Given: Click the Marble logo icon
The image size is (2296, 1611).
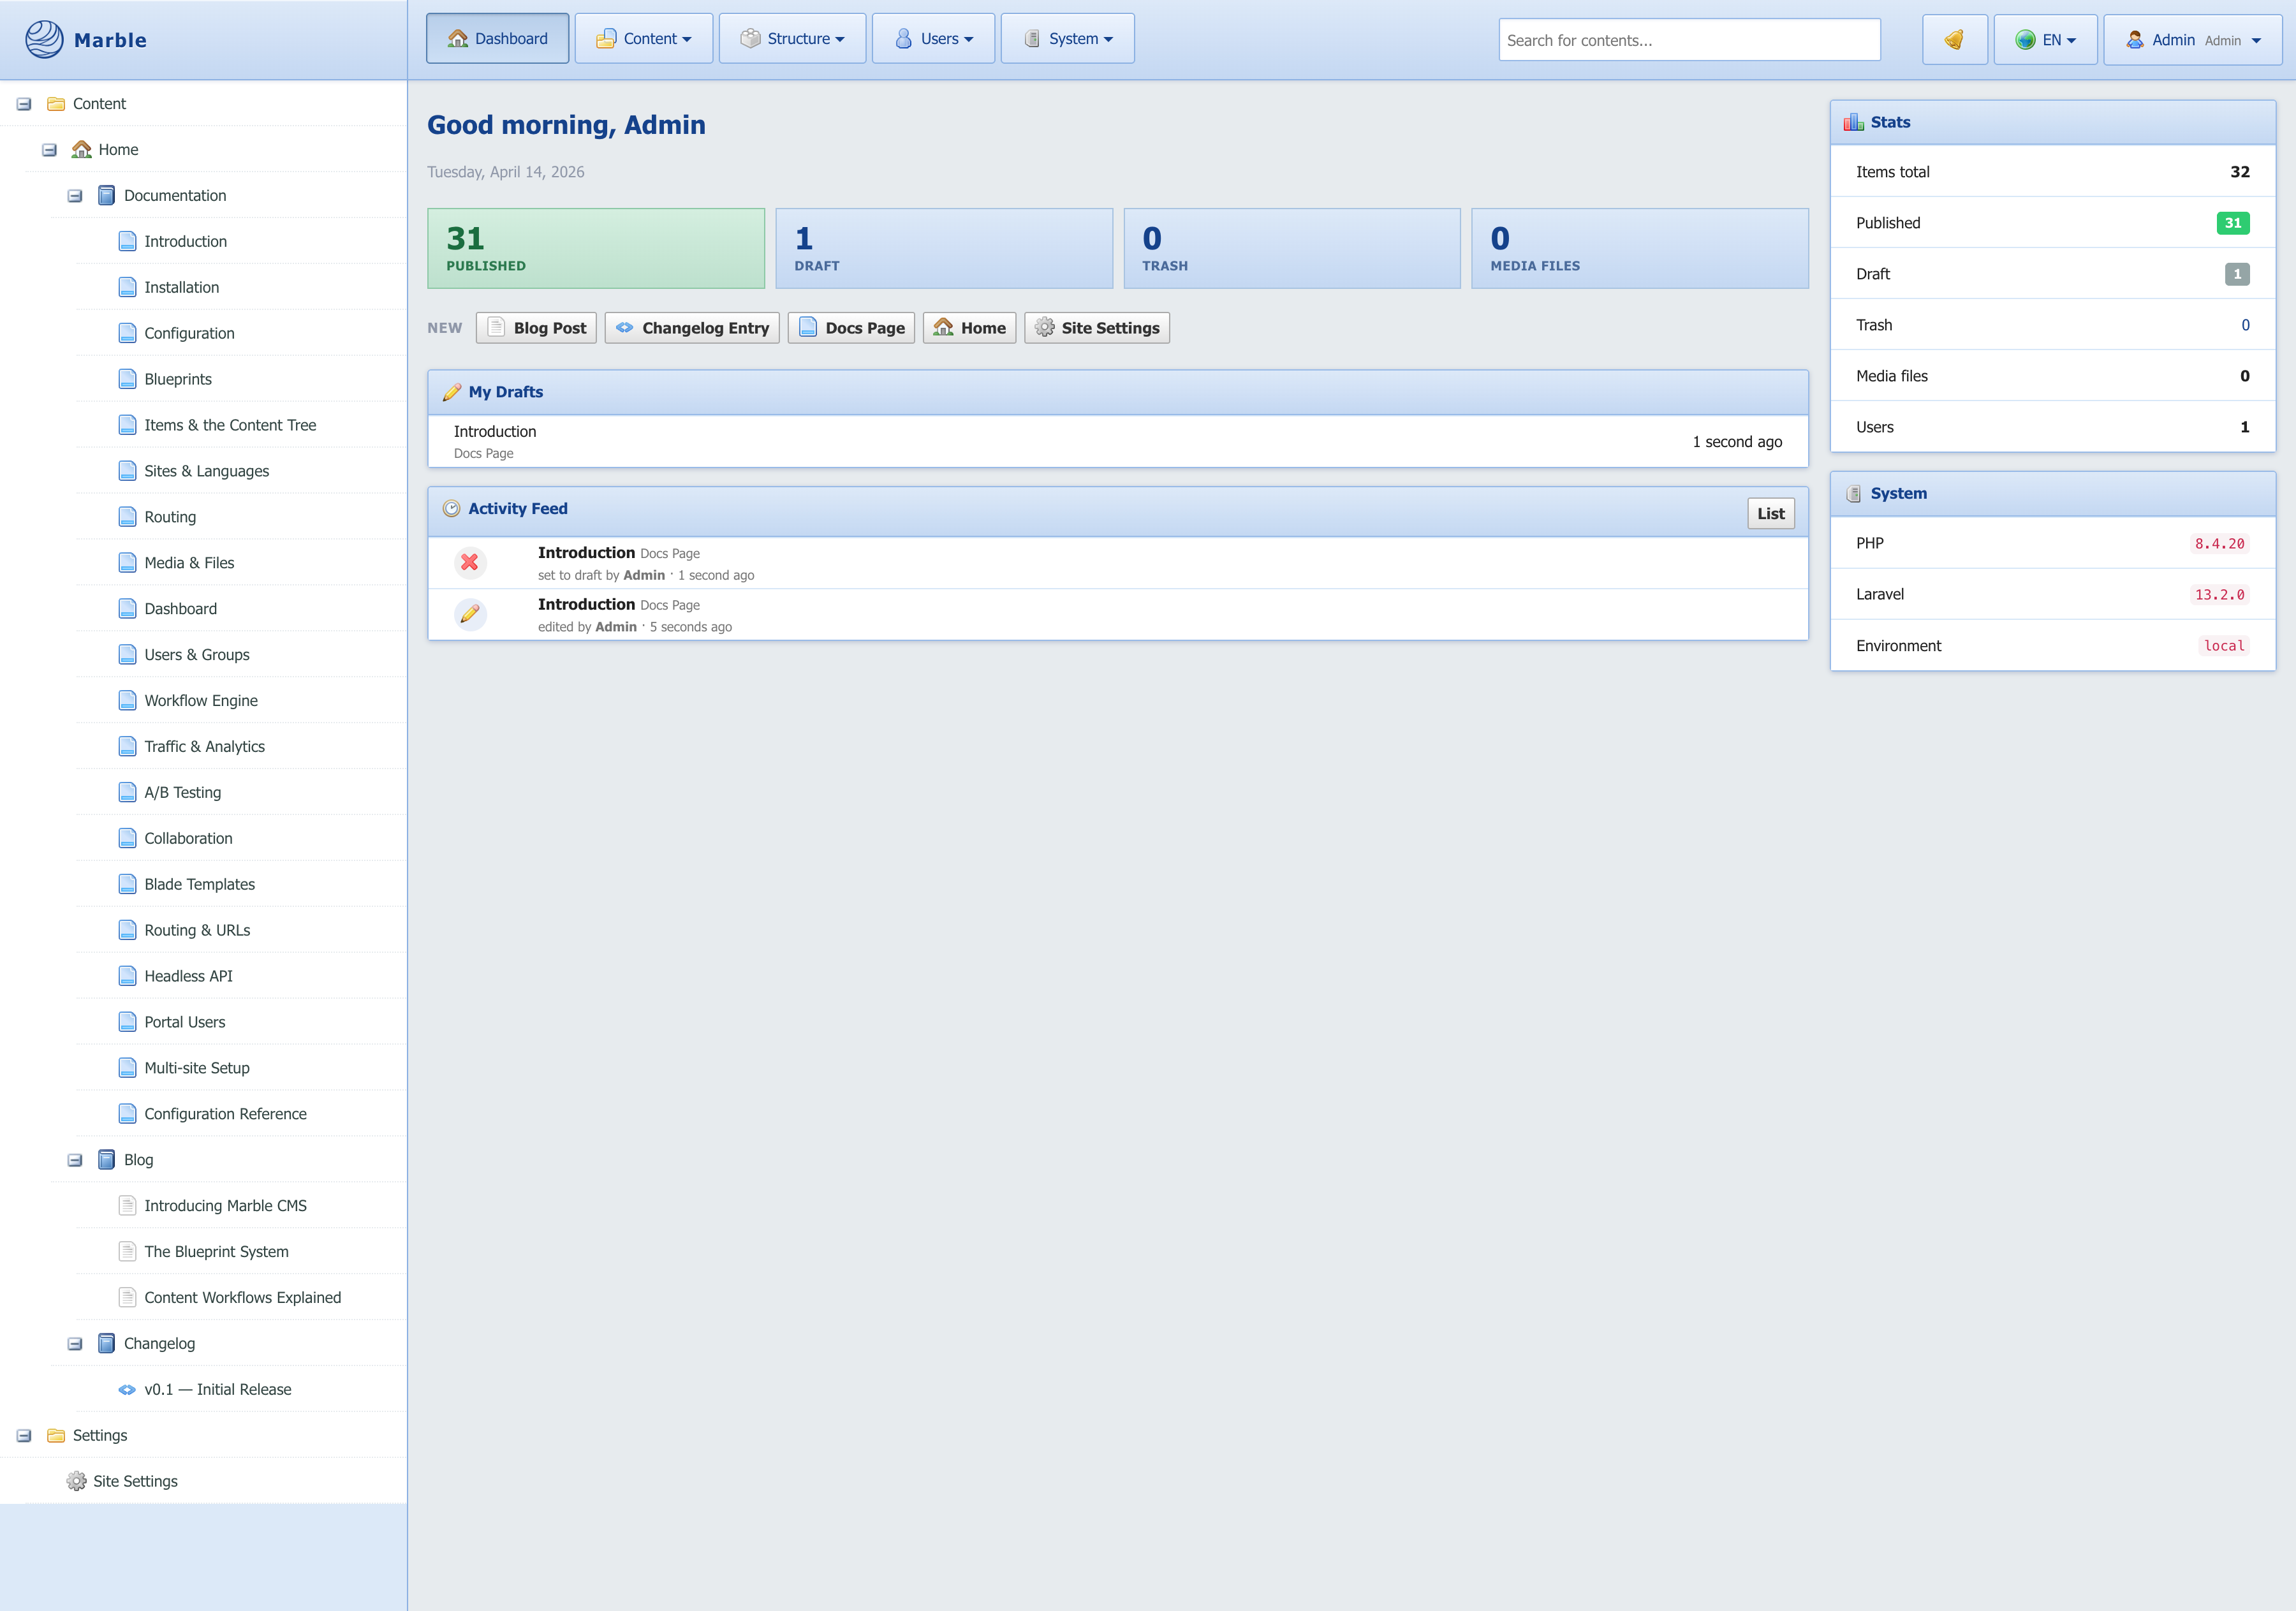Looking at the screenshot, I should coord(44,40).
